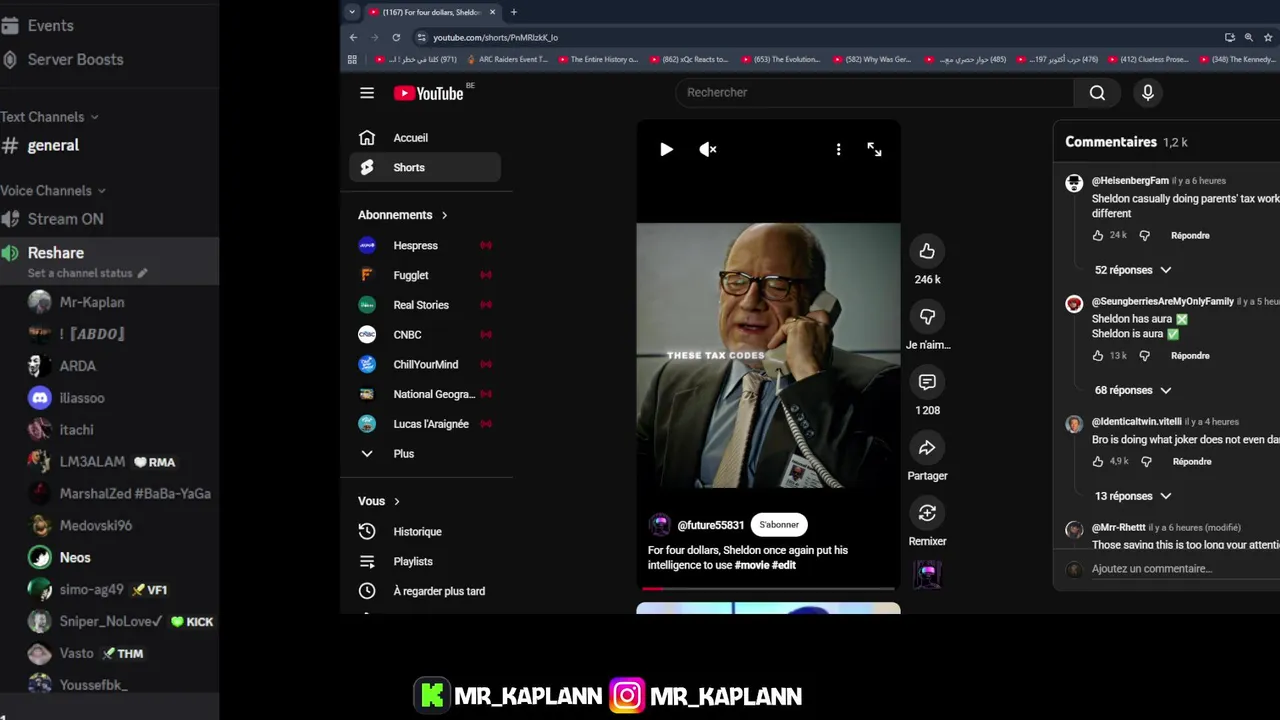Open Playlists in the sidebar
The height and width of the screenshot is (720, 1280).
pos(425,561)
